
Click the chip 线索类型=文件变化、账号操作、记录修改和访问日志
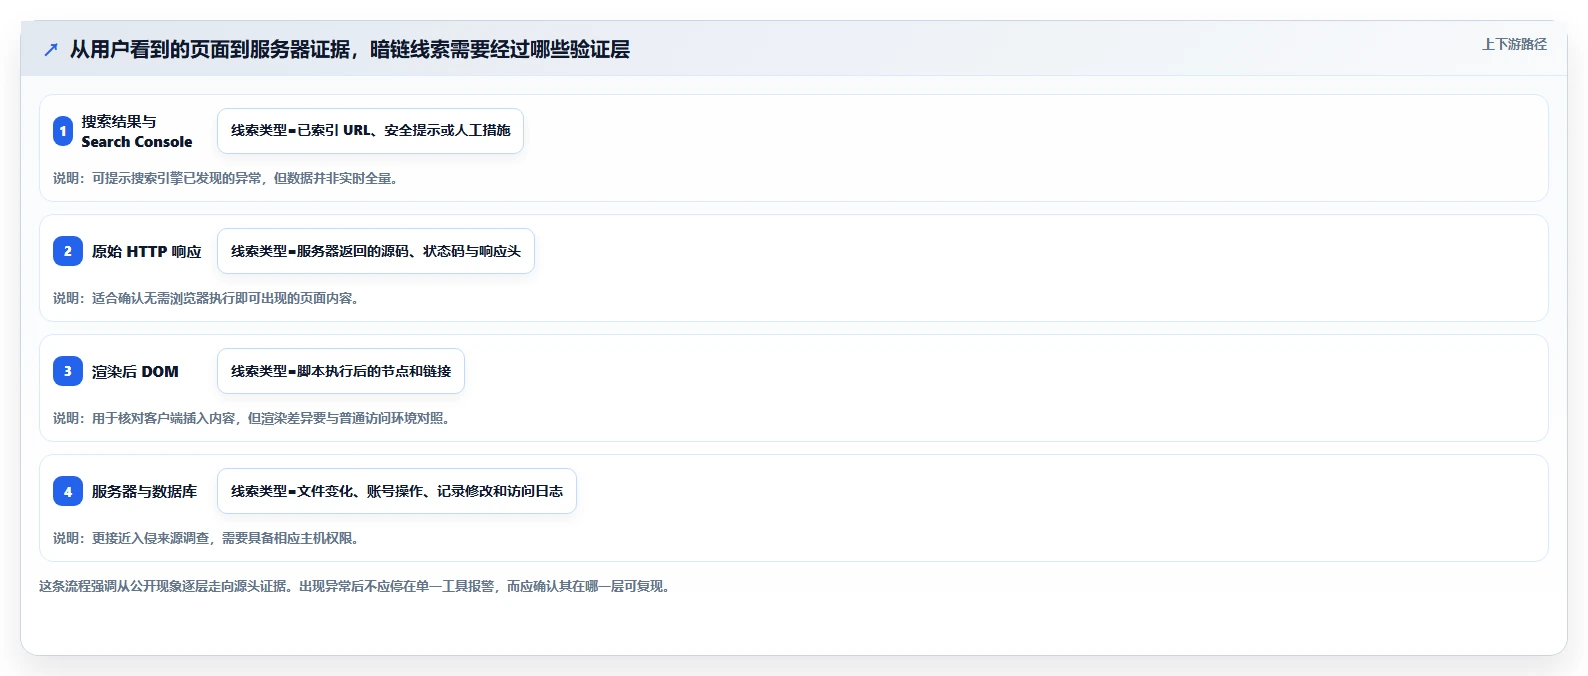coord(397,491)
